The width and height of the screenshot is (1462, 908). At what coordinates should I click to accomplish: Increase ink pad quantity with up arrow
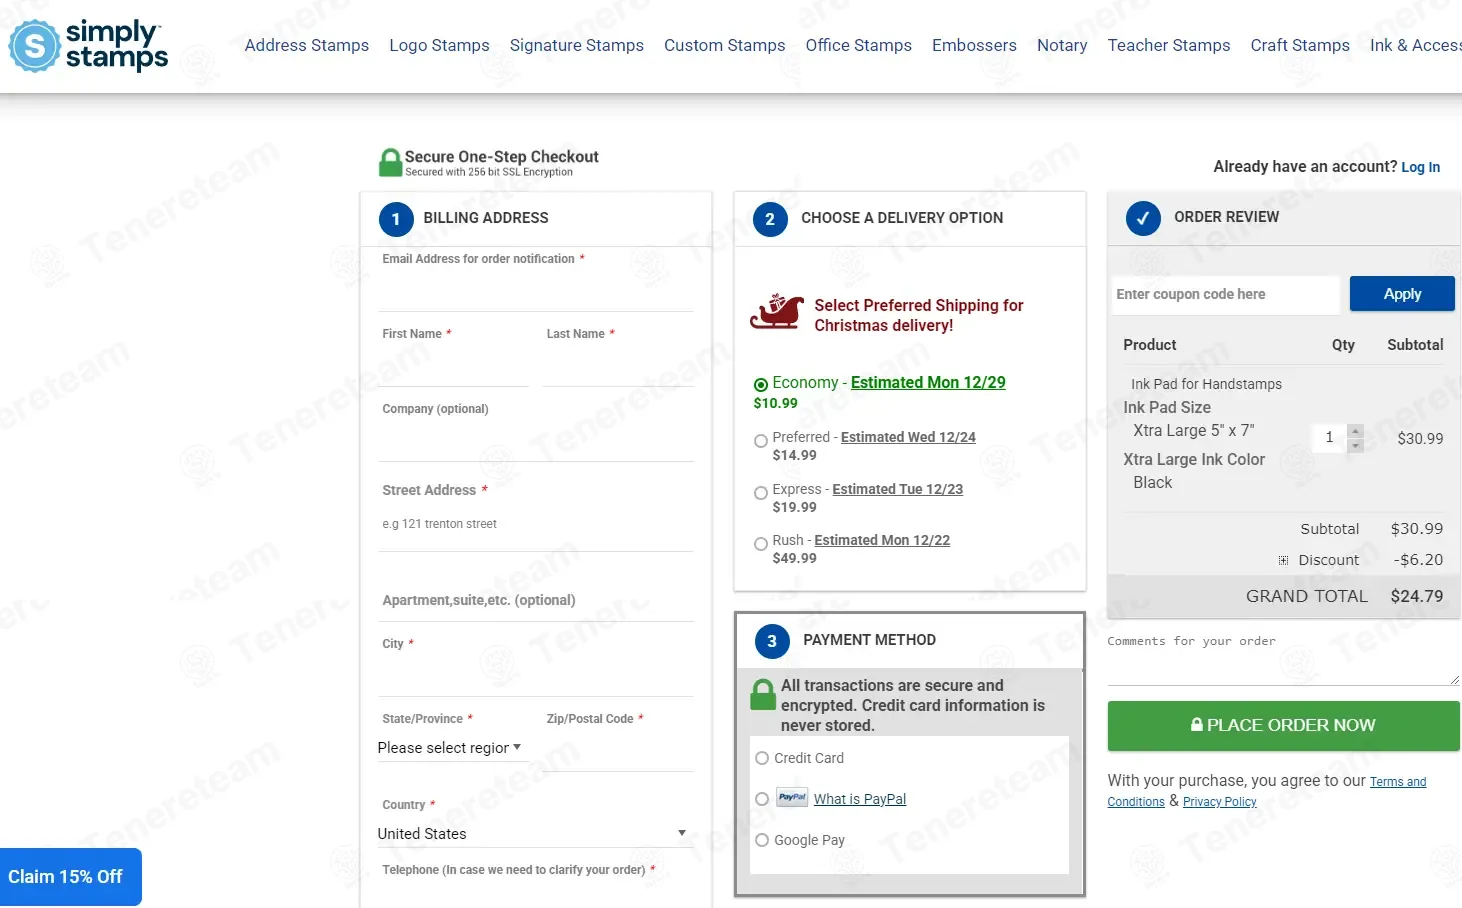1355,431
